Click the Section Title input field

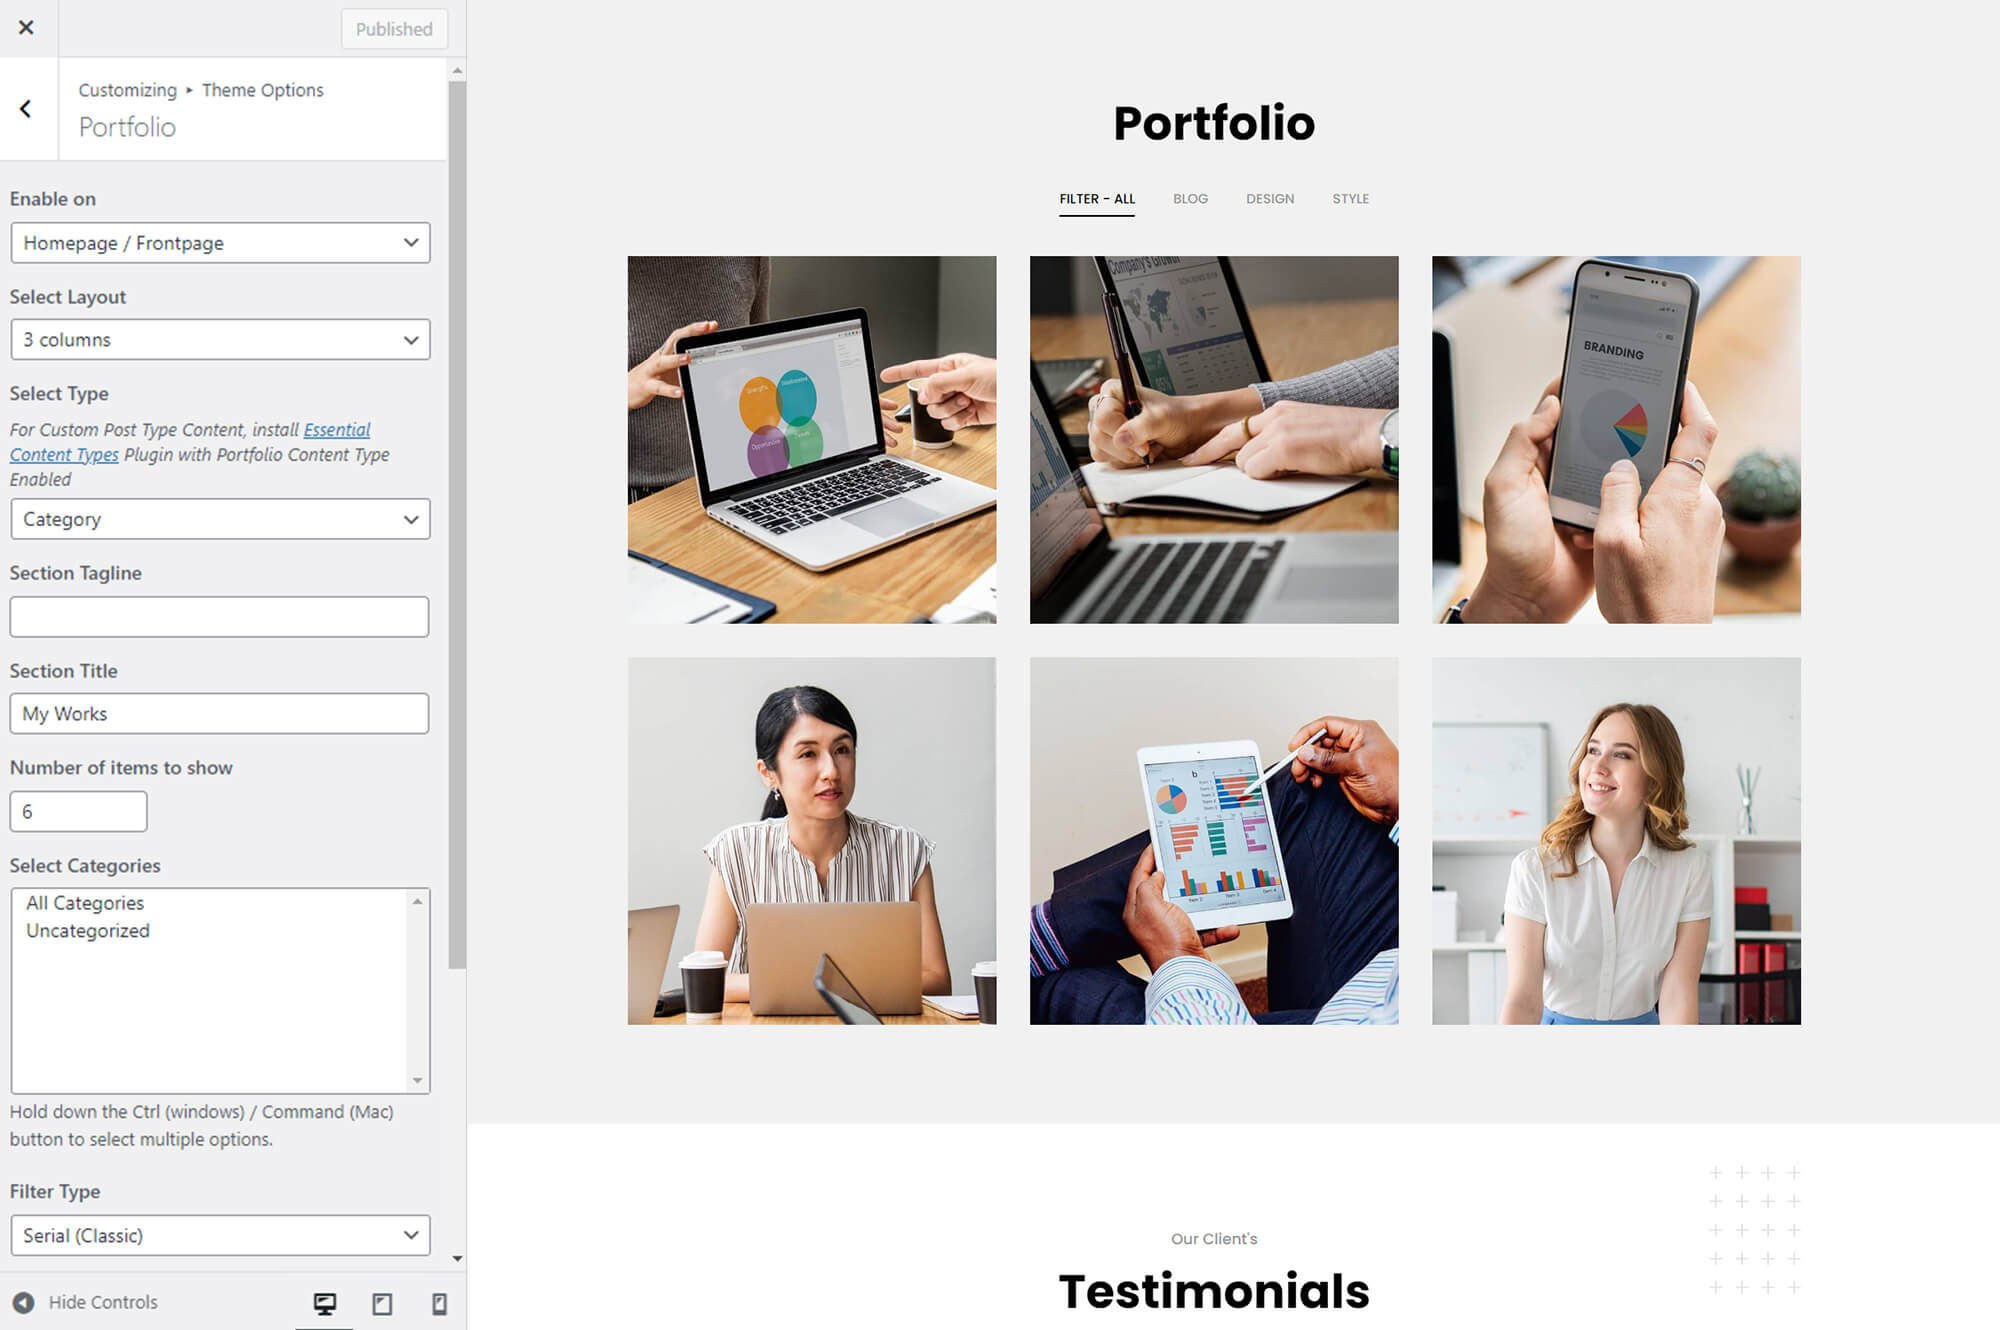[x=218, y=712]
